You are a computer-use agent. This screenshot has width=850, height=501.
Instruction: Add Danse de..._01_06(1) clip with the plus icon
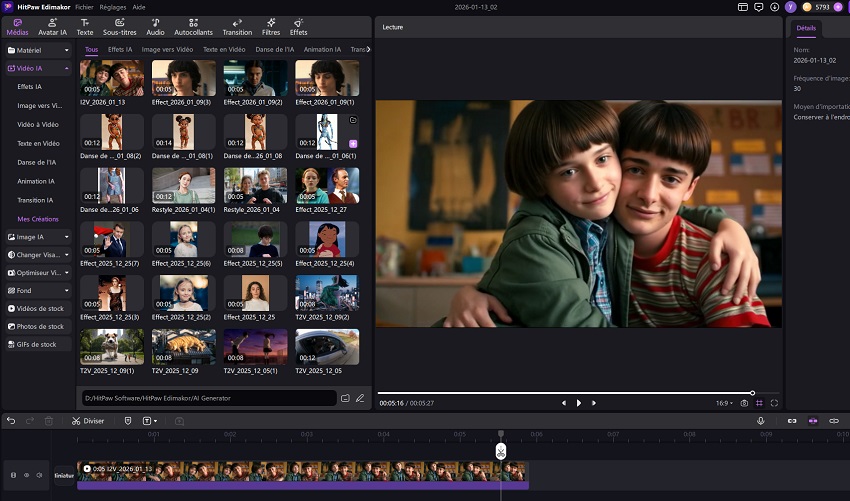[353, 144]
